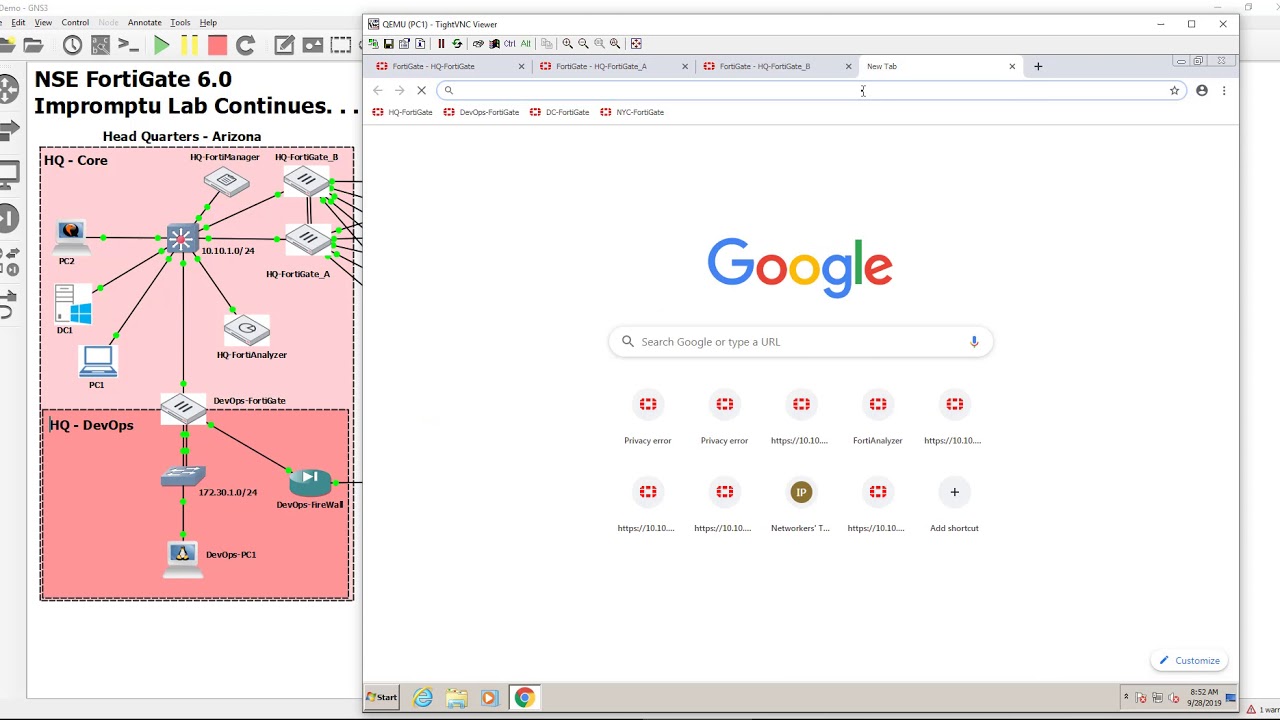The width and height of the screenshot is (1280, 720).
Task: Save the TightVNC session with the disk icon
Action: click(x=389, y=43)
